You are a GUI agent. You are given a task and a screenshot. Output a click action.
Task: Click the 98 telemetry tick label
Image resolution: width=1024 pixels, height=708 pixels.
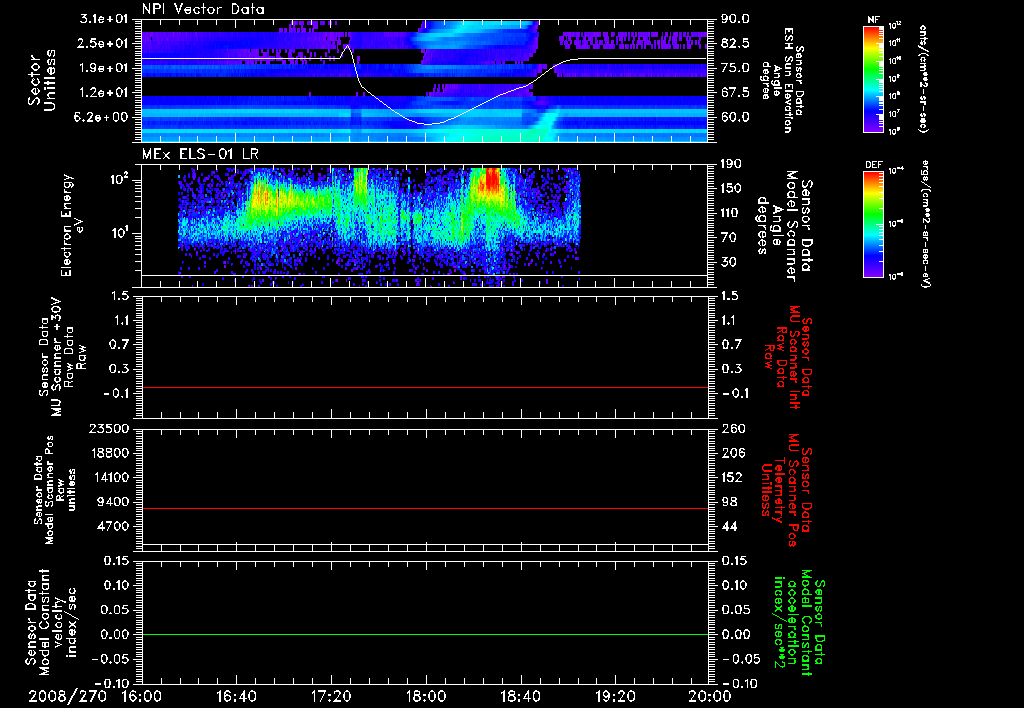coord(728,502)
